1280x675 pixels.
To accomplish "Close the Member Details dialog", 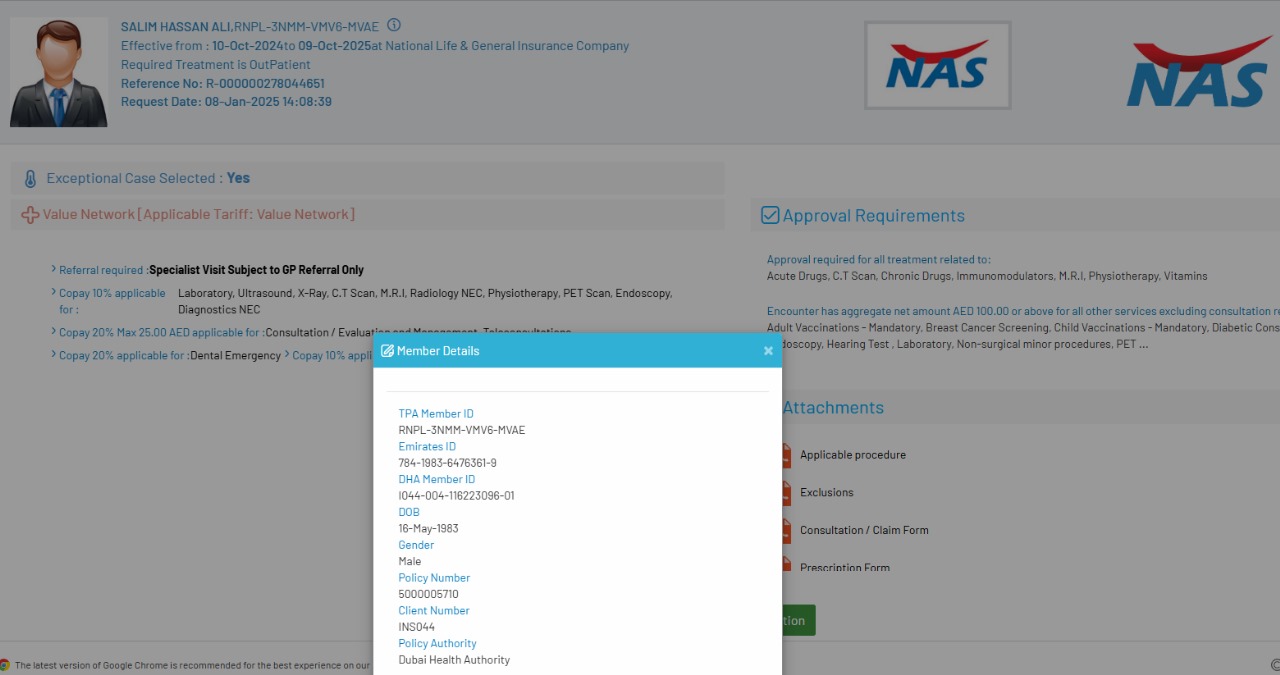I will [768, 351].
